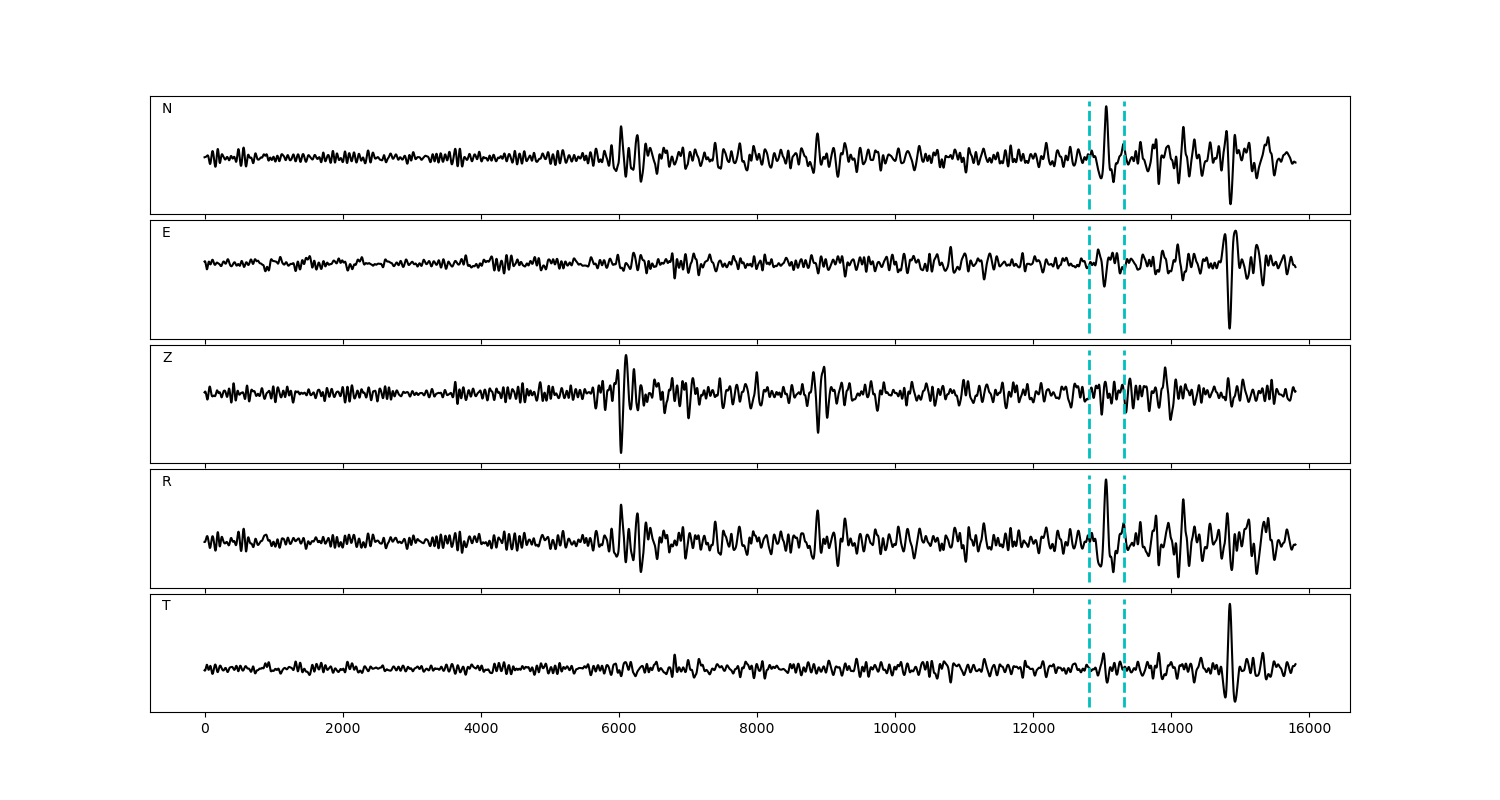Select the x-axis tick label 10000

[895, 730]
